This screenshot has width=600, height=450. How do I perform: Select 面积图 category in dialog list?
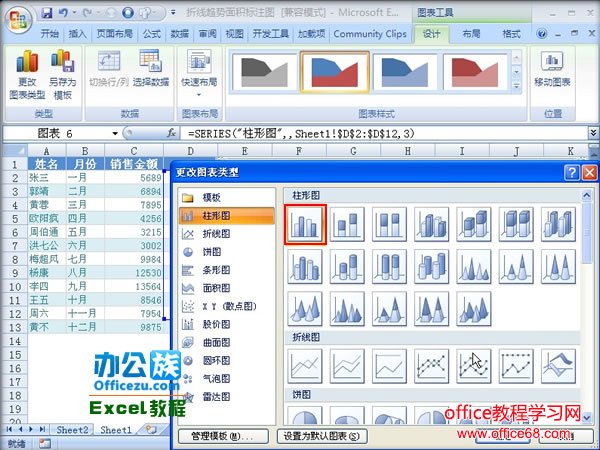pyautogui.click(x=227, y=288)
